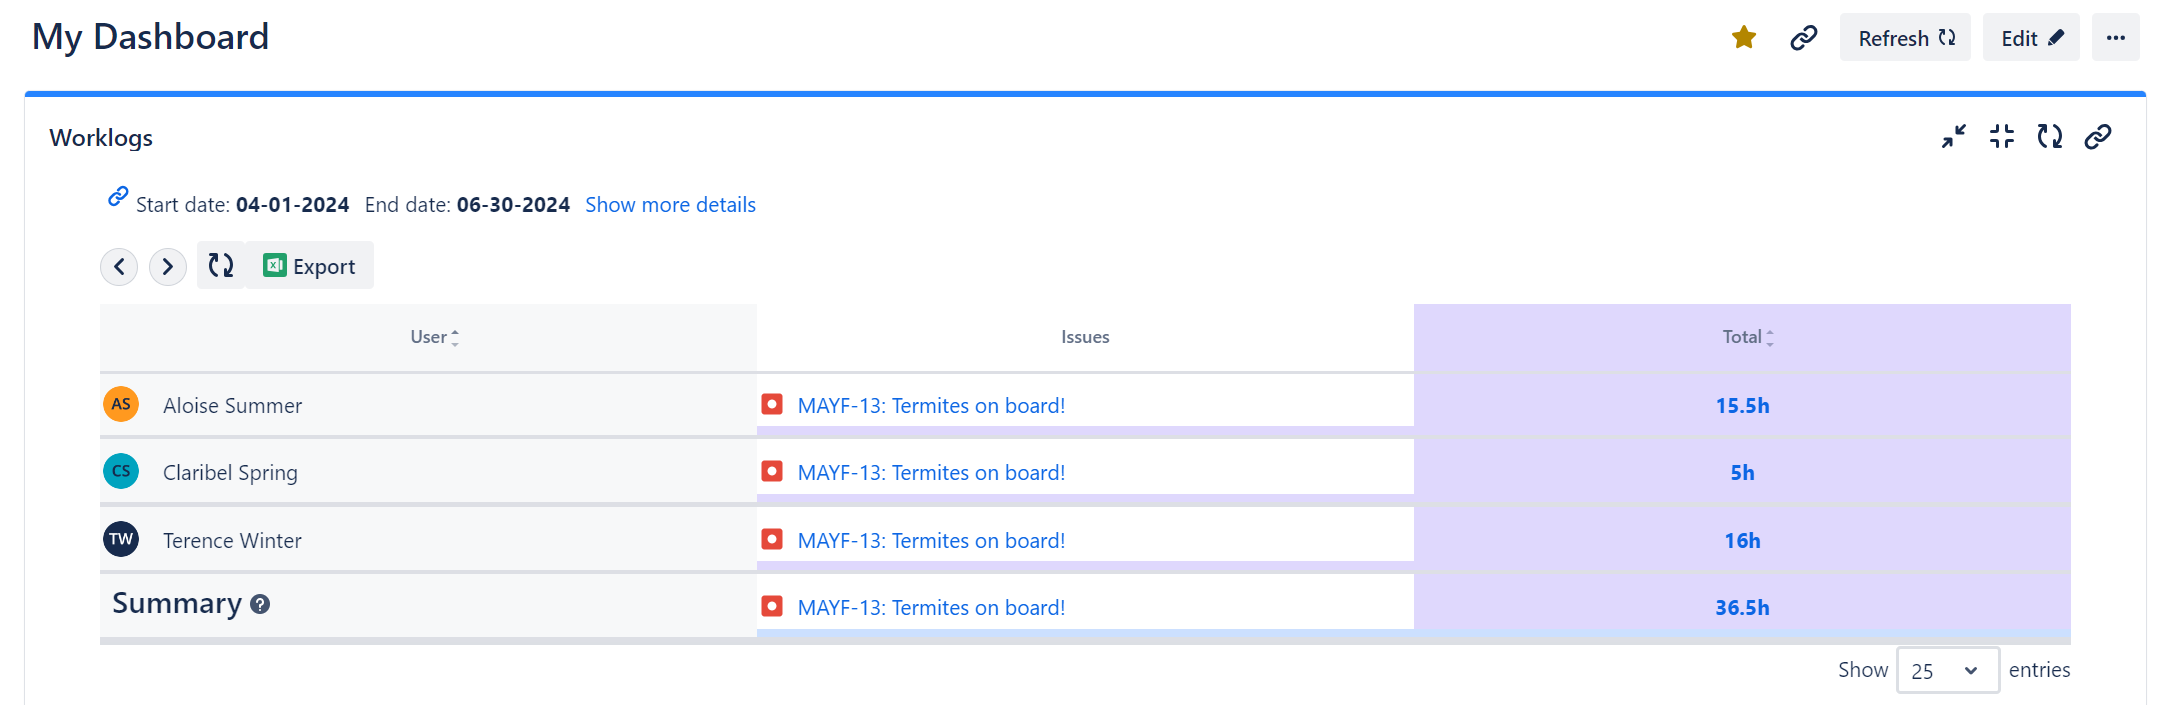Image resolution: width=2170 pixels, height=705 pixels.
Task: Expand Show more details link
Action: (670, 205)
